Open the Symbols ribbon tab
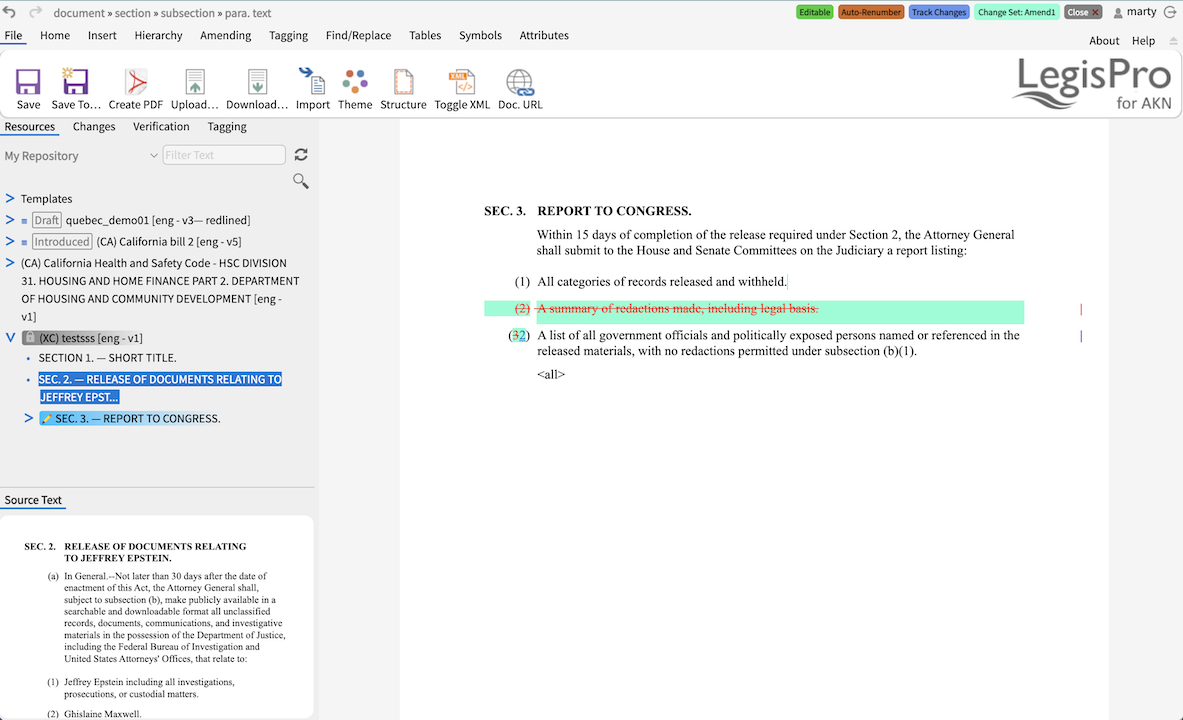 point(480,35)
